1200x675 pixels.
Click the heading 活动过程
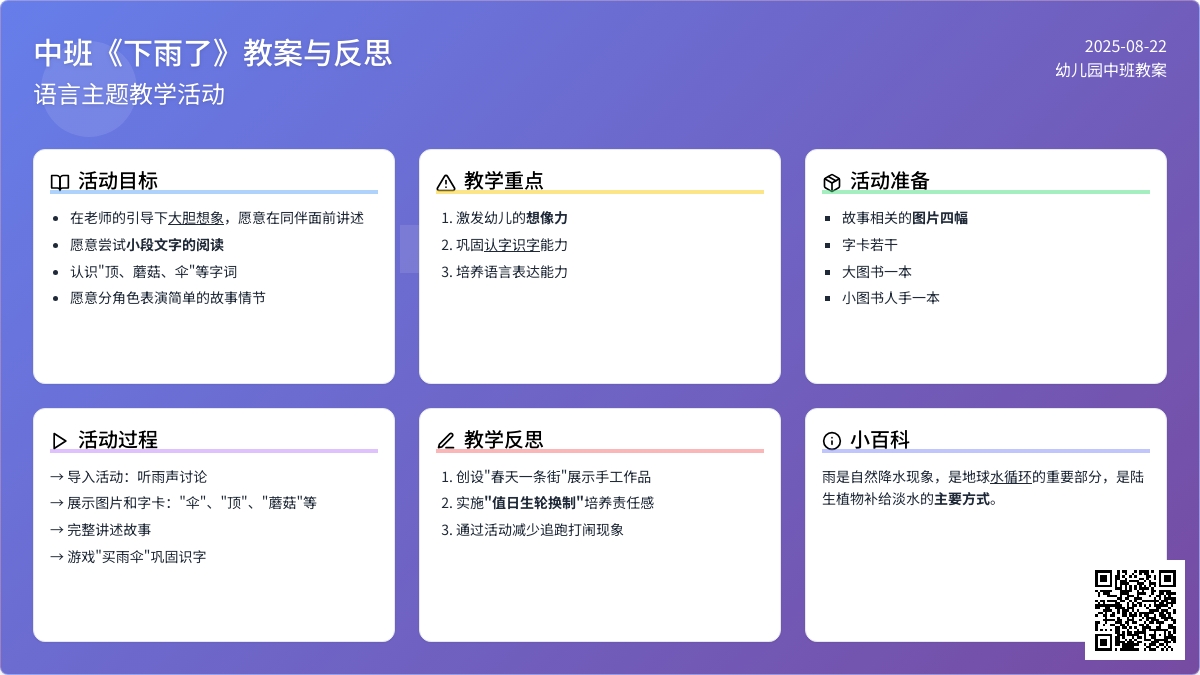tap(118, 440)
